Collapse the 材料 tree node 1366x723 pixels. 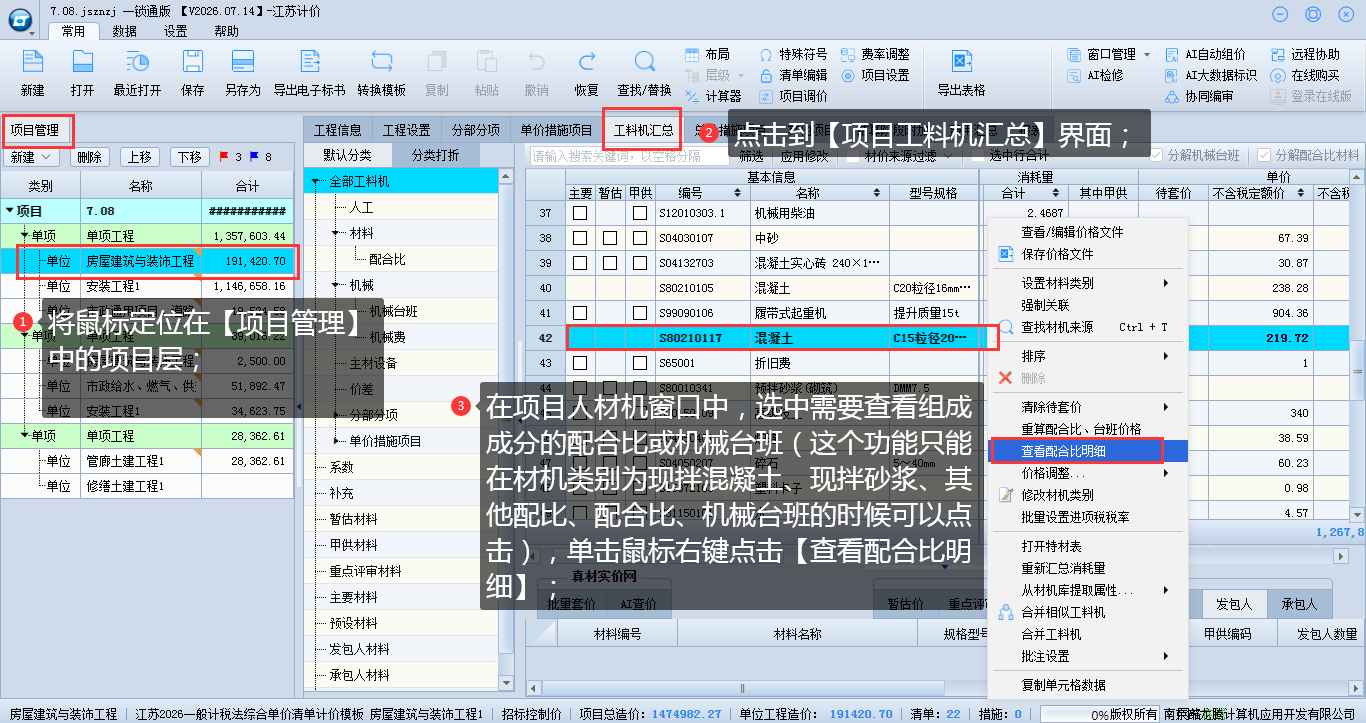pyautogui.click(x=336, y=233)
